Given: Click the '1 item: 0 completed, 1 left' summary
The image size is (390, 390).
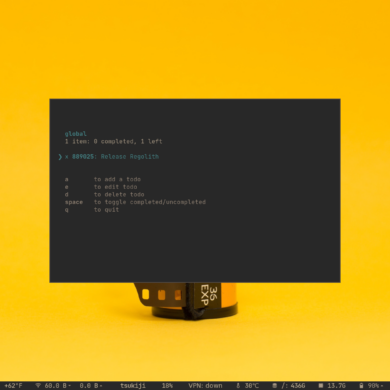Looking at the screenshot, I should click(x=113, y=141).
